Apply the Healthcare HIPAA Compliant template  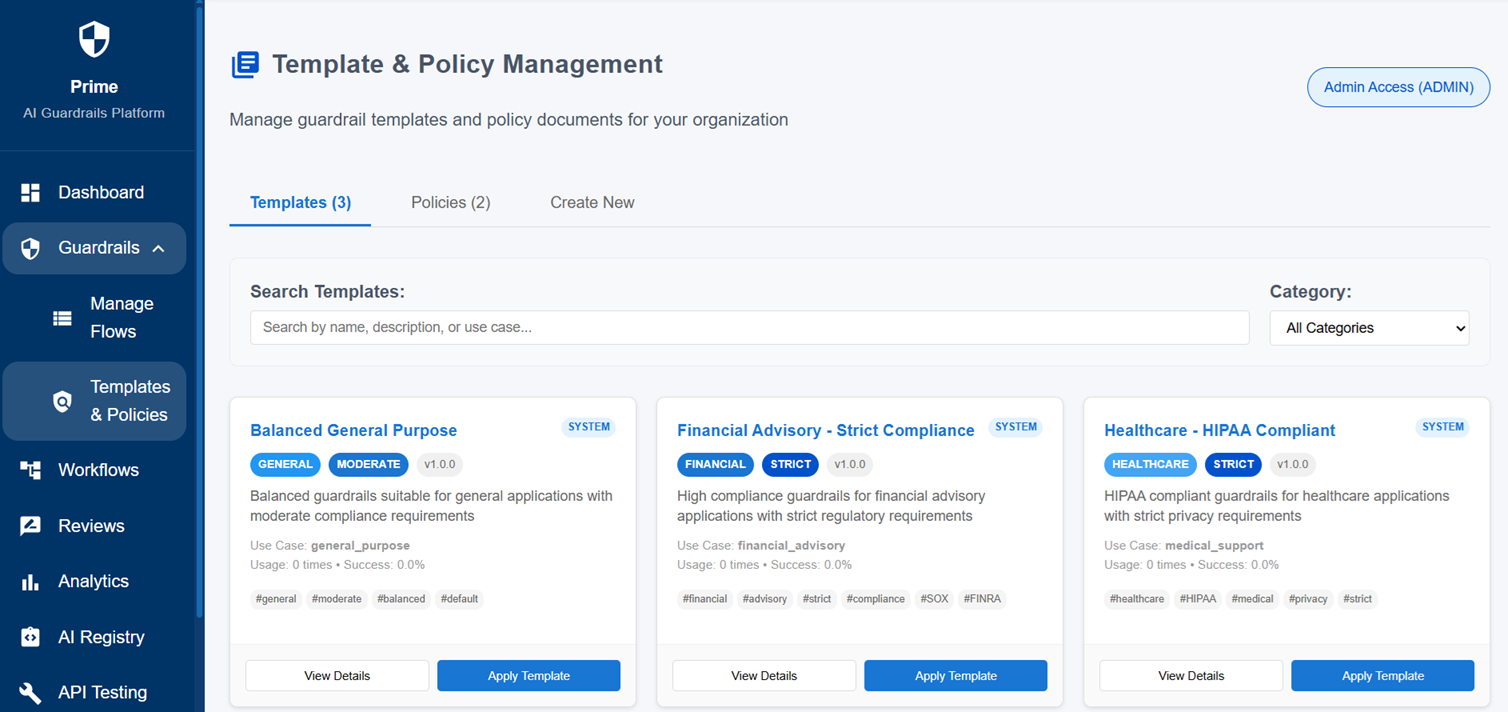click(x=1382, y=676)
